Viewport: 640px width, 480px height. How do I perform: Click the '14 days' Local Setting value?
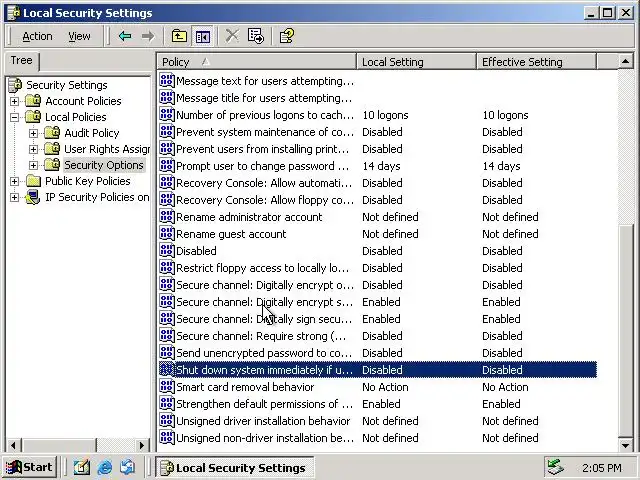click(x=381, y=166)
